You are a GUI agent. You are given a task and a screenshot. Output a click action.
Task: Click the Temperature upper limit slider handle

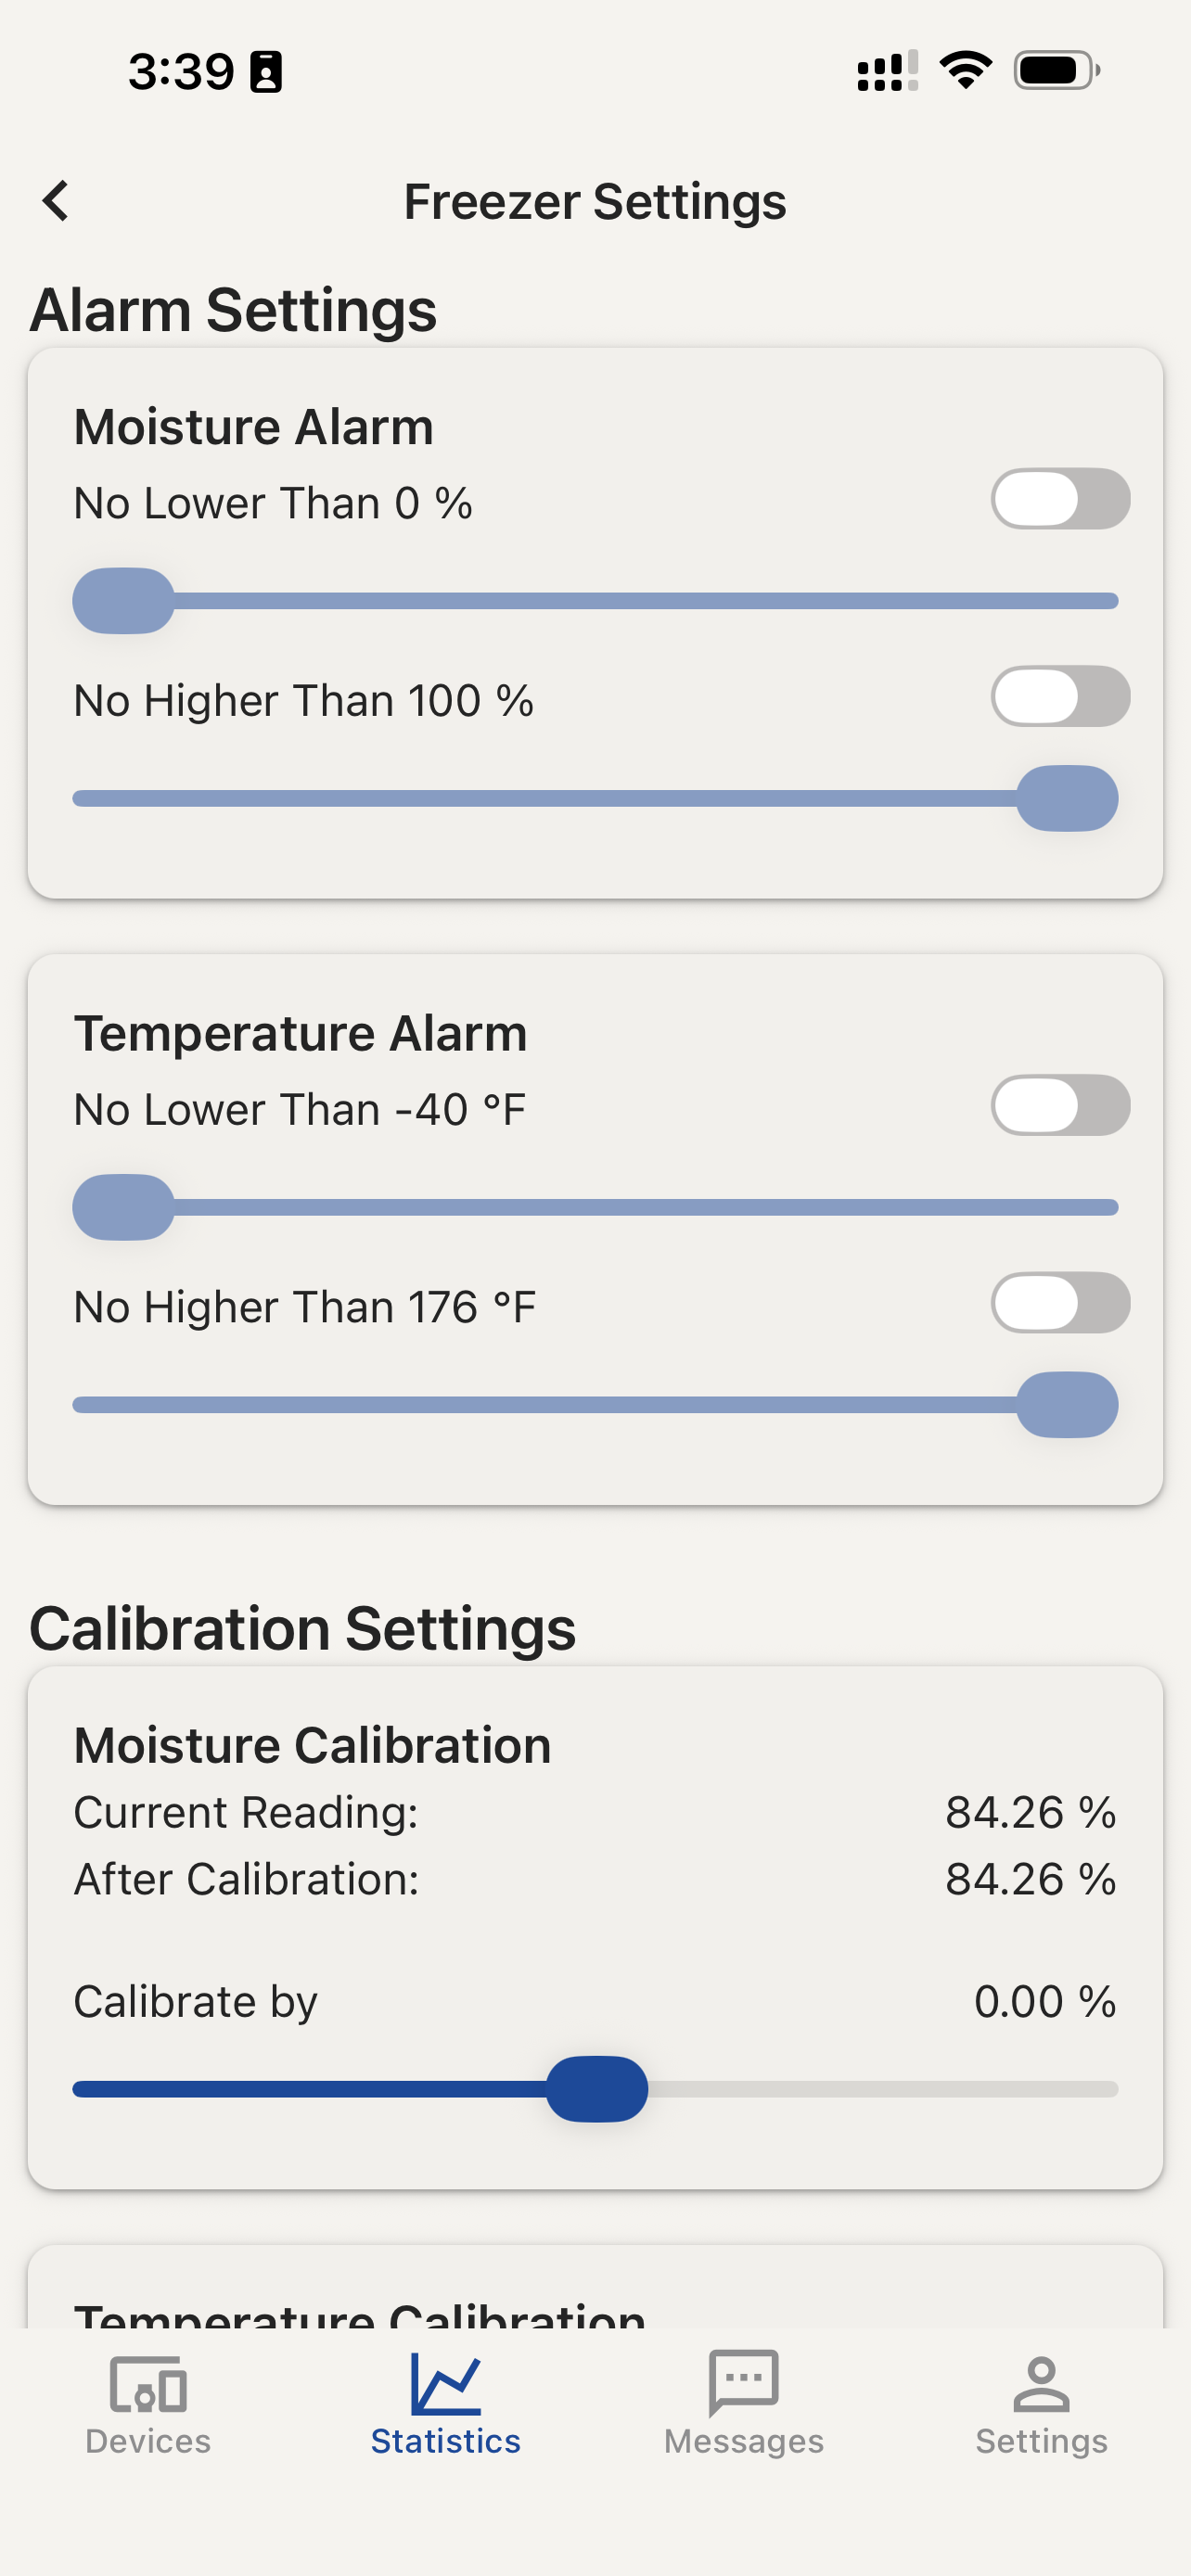click(x=1067, y=1405)
